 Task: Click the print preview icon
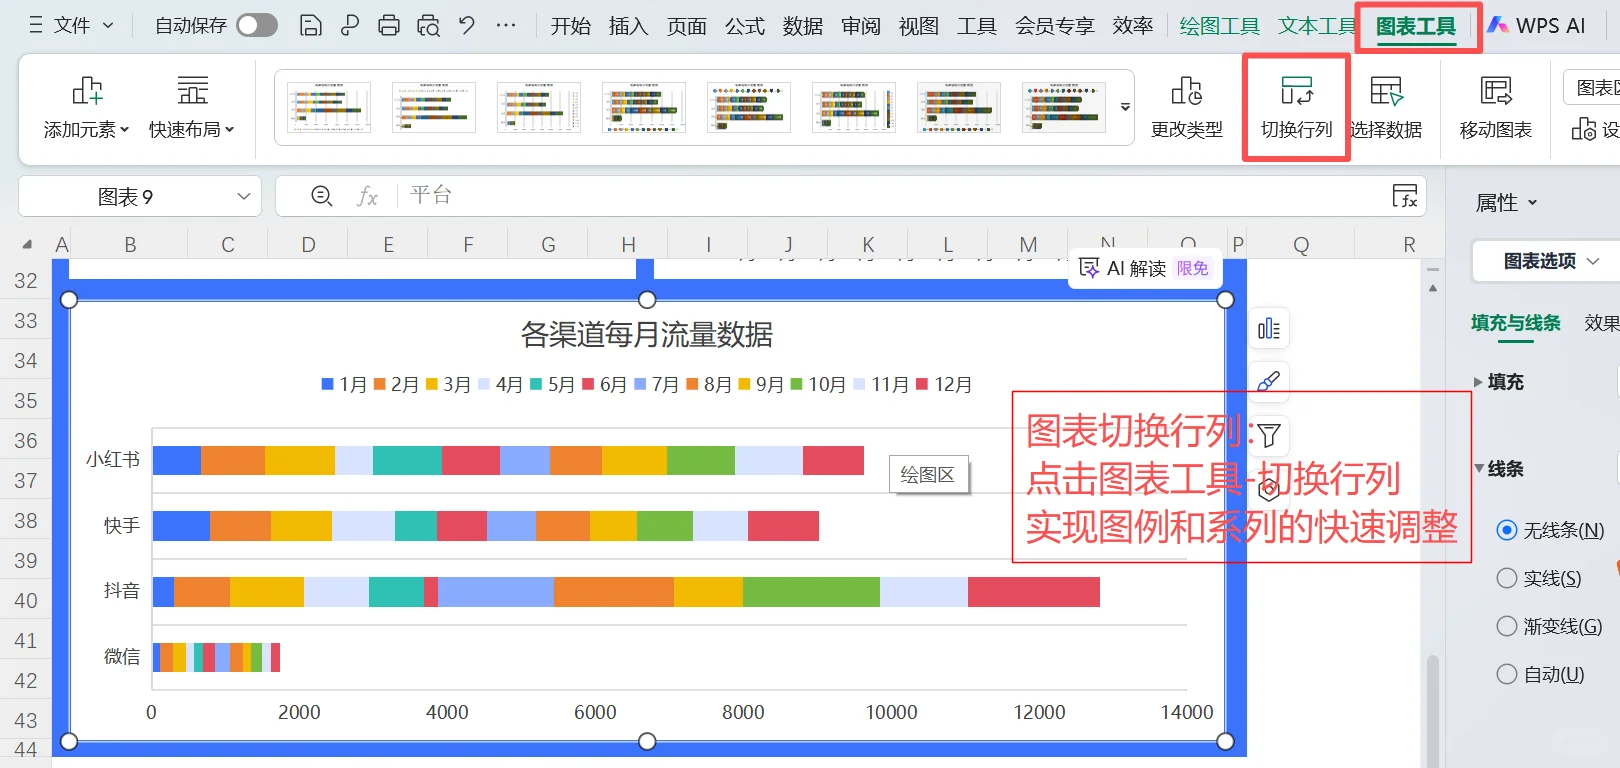point(429,25)
